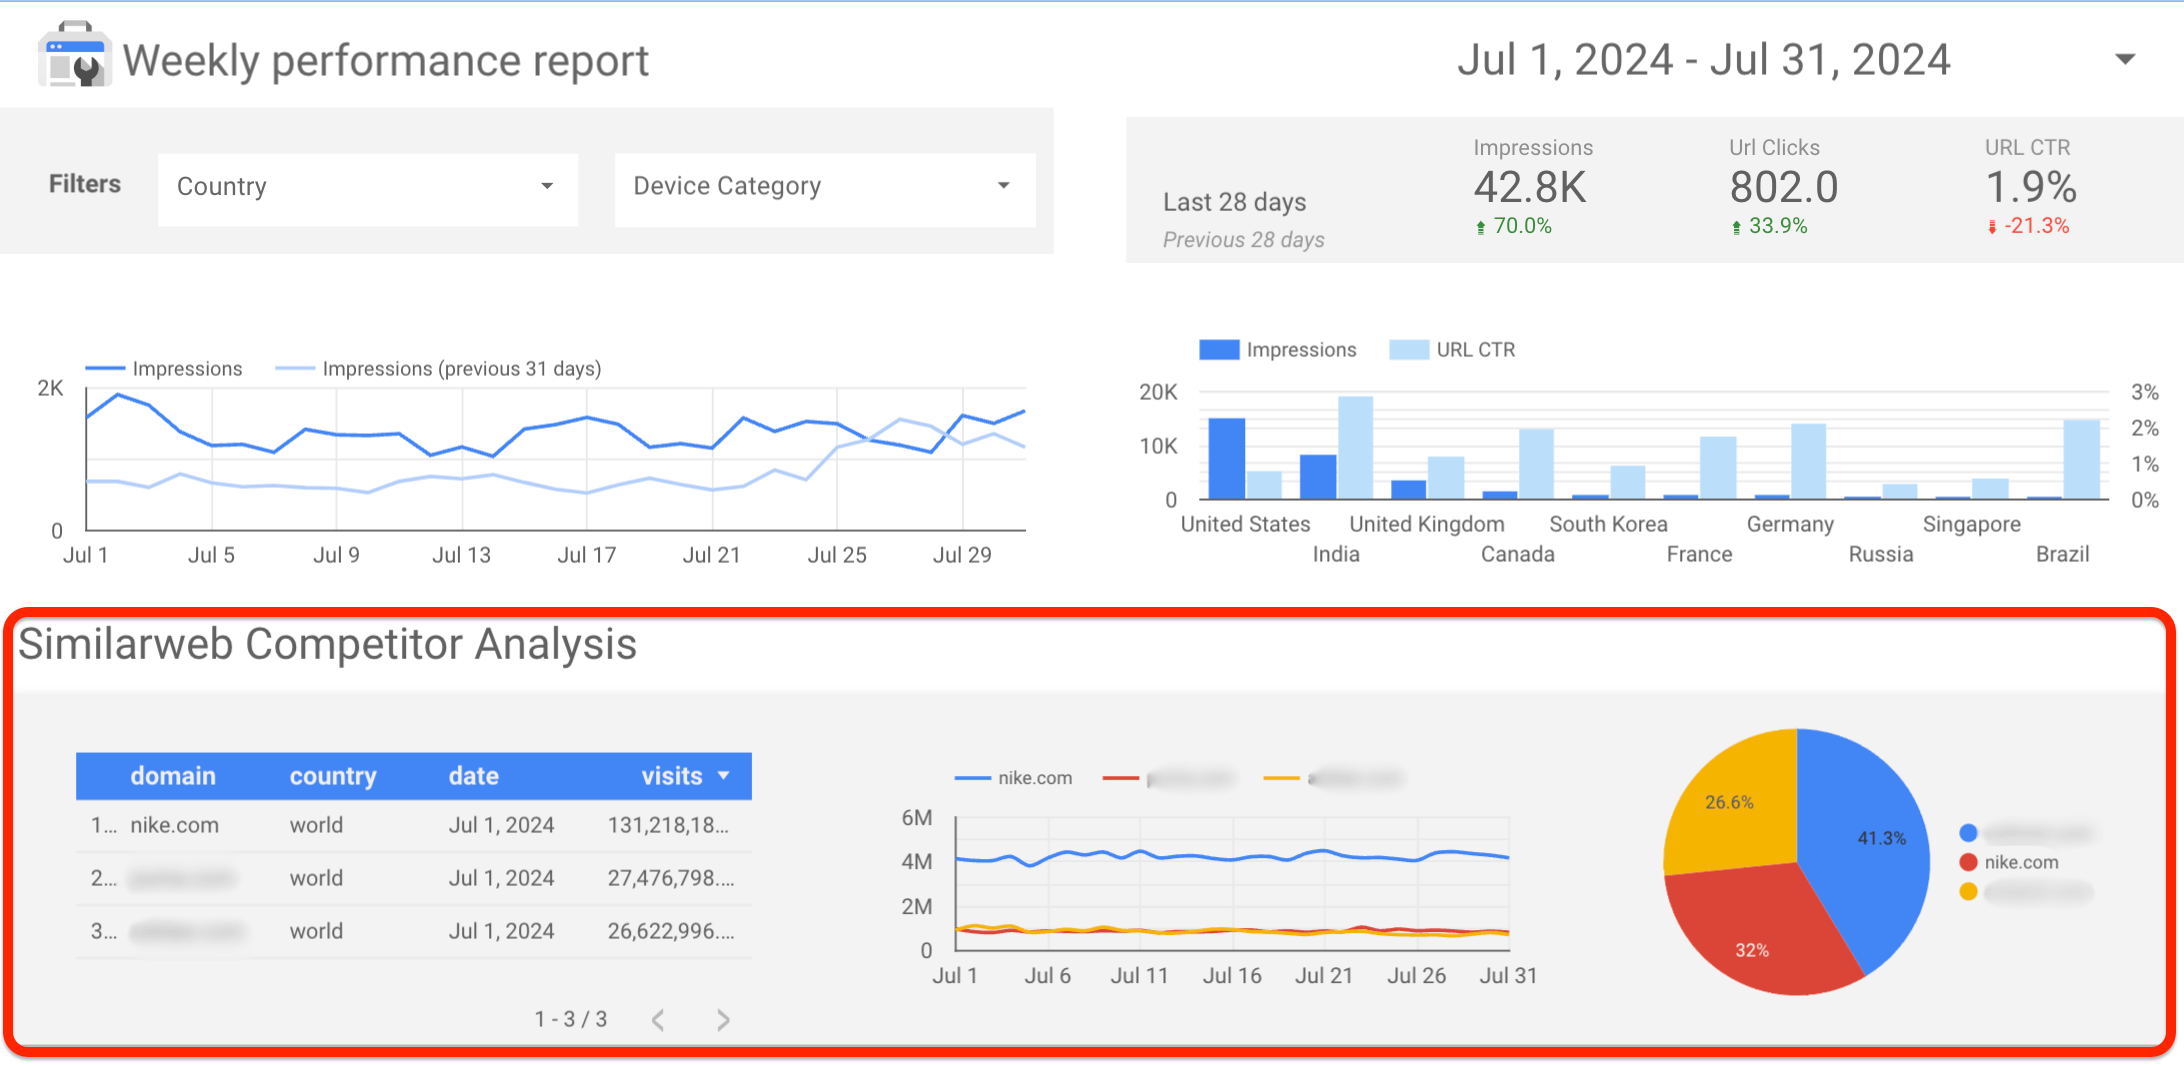Click the Weekly performance report title
The image size is (2184, 1066).
[x=386, y=61]
